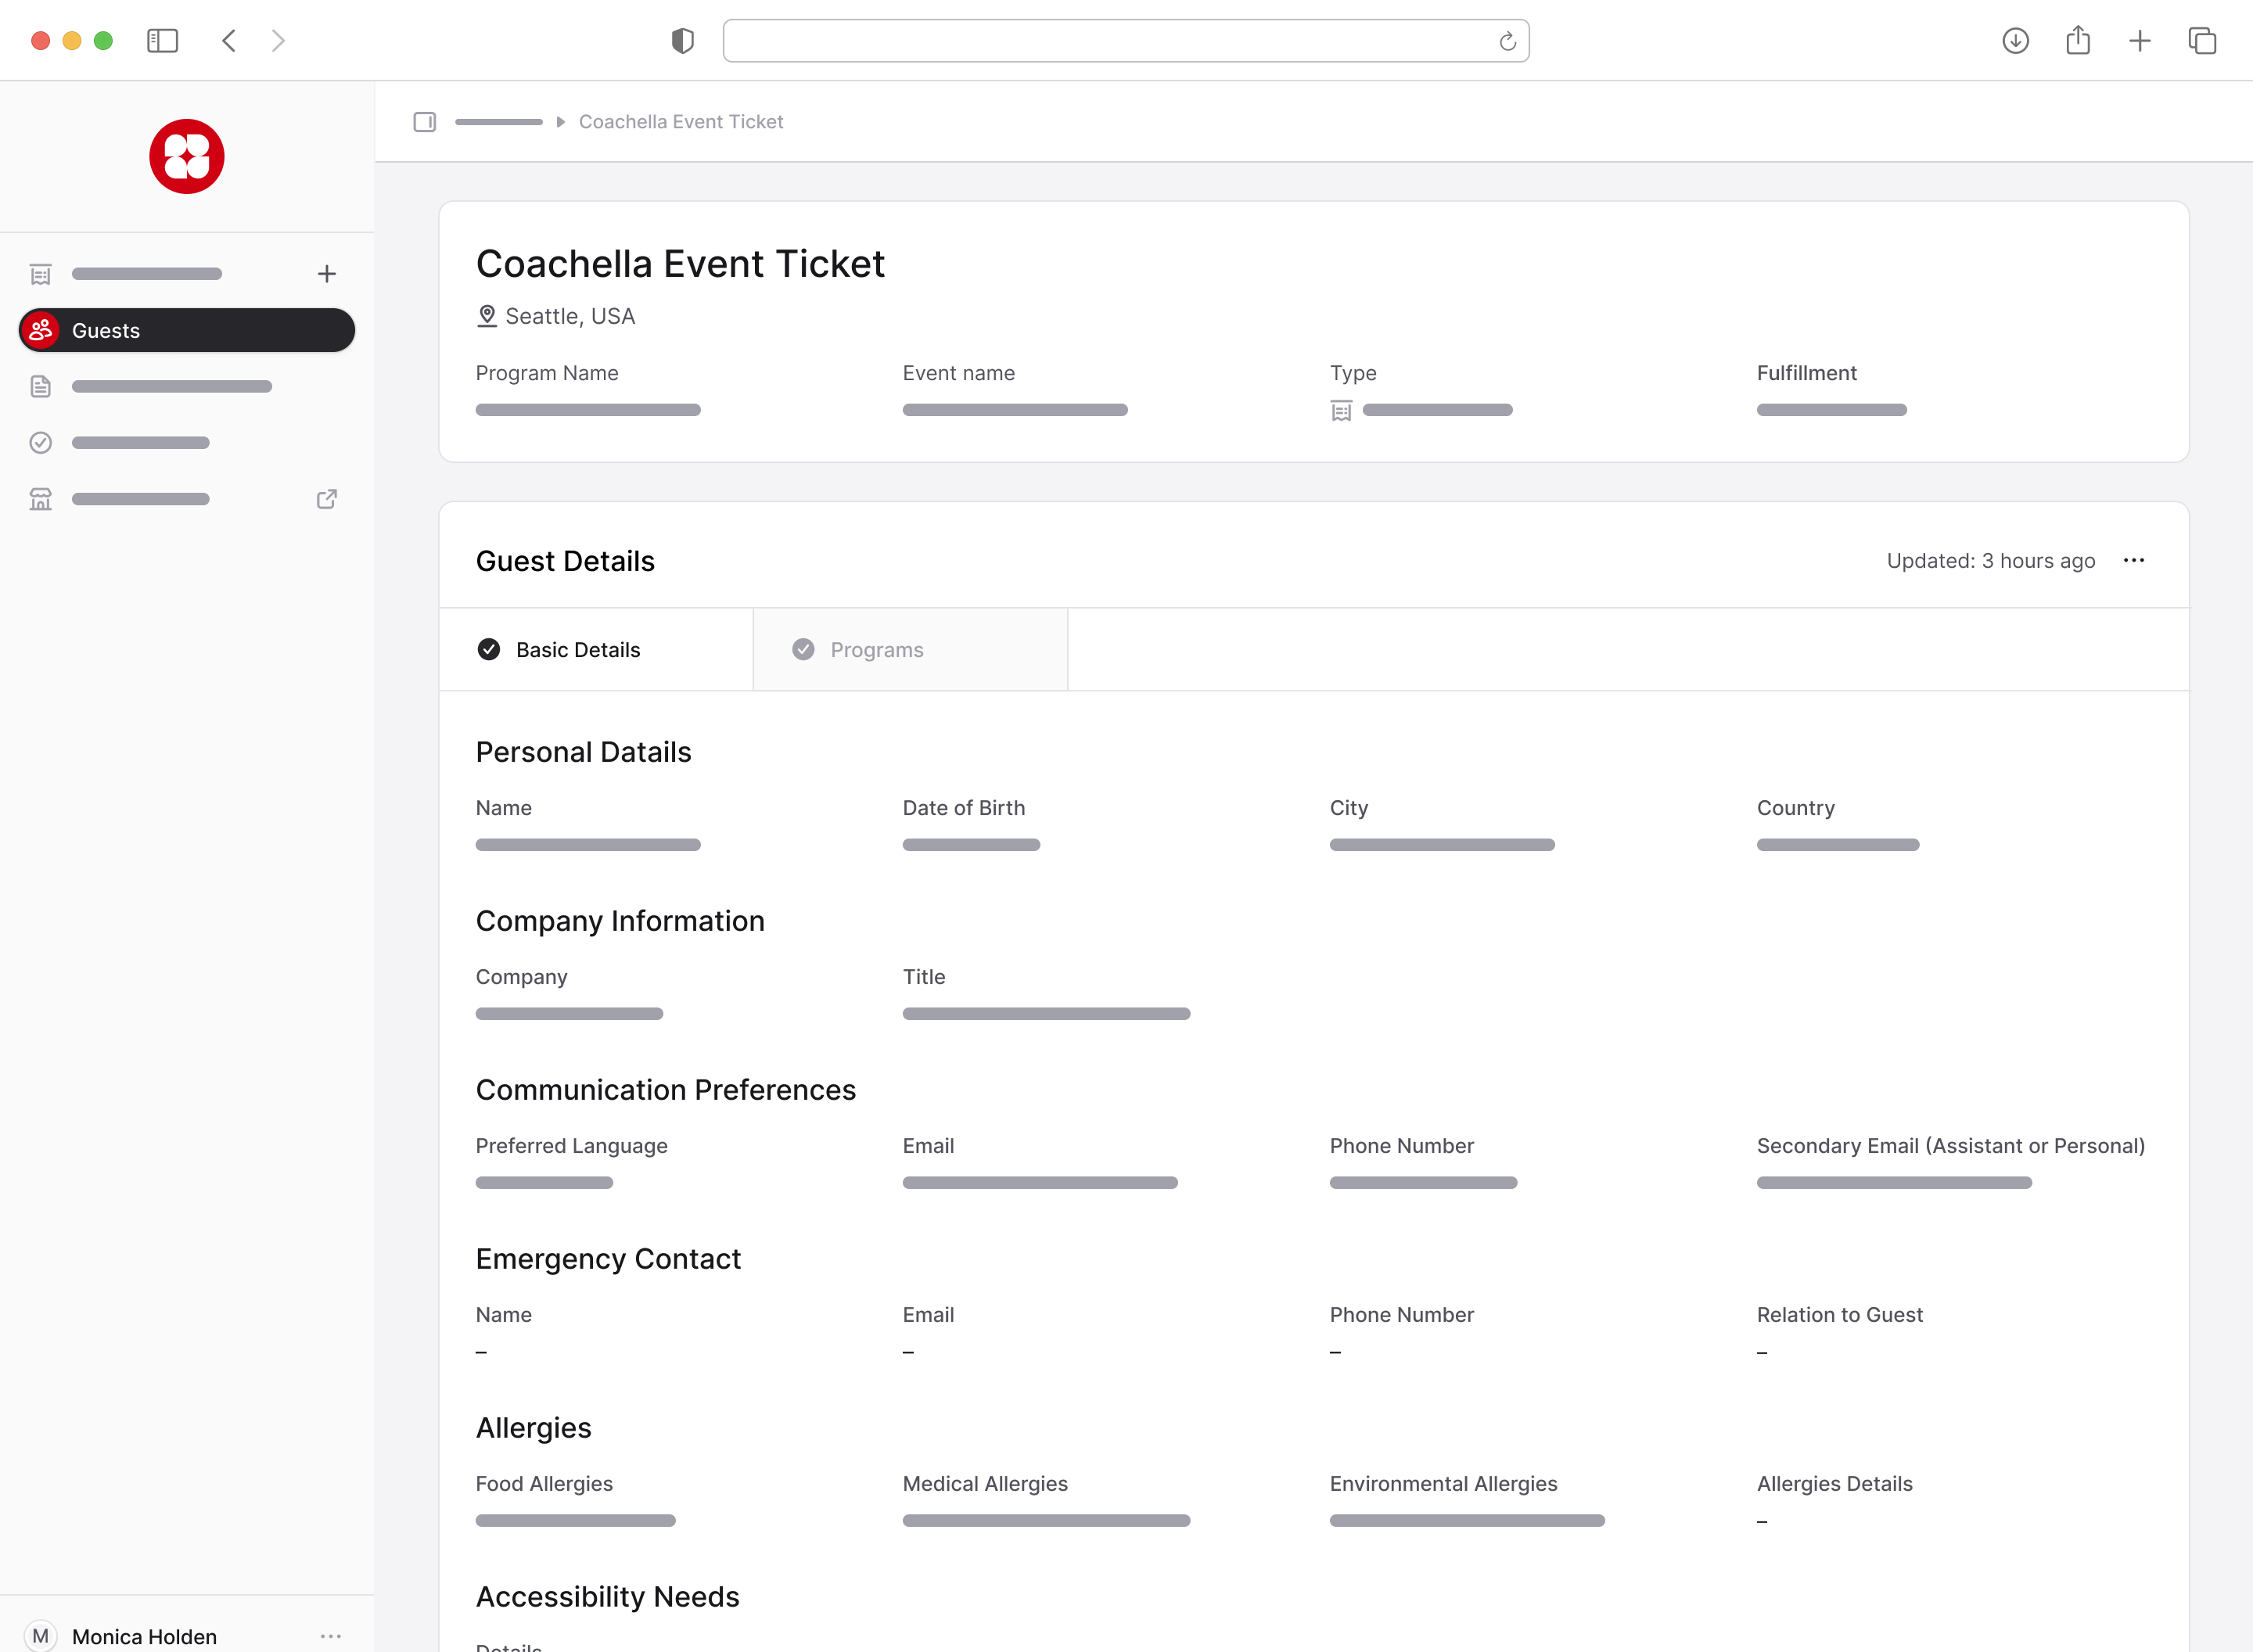
Task: Open the privacy shield icon
Action: [682, 41]
